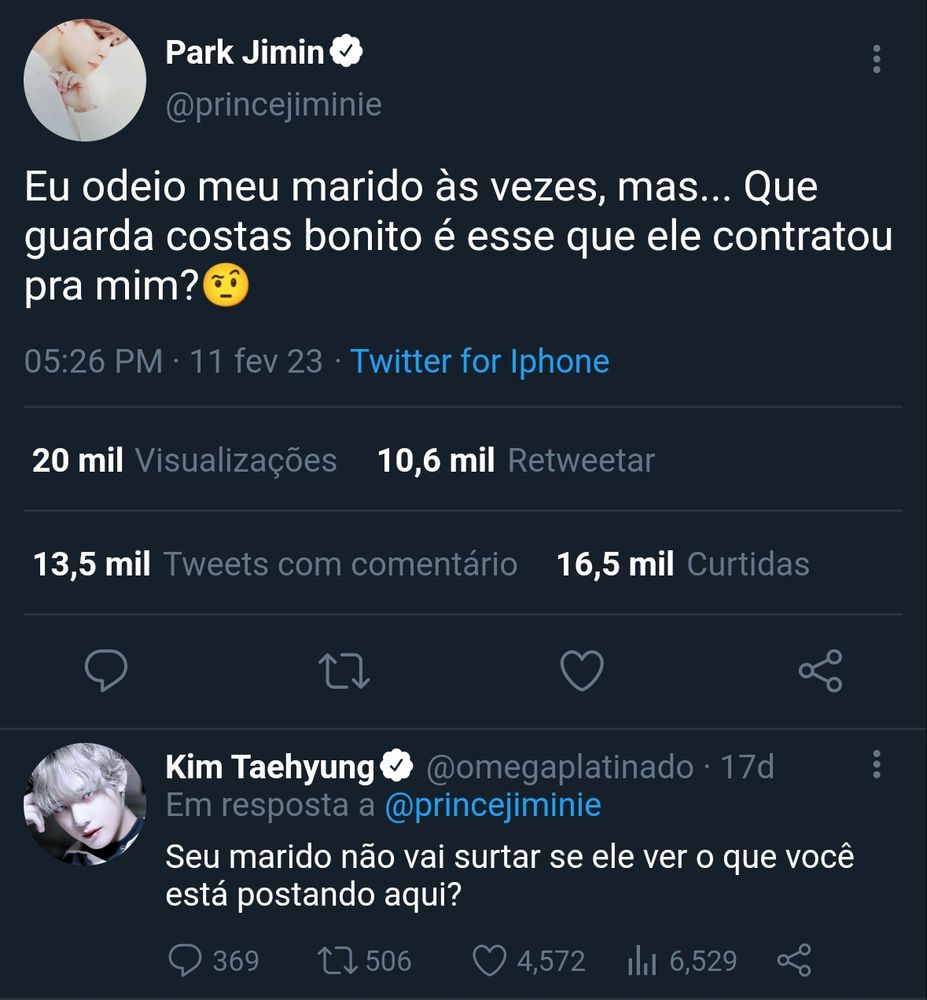The width and height of the screenshot is (927, 1000).
Task: View the 16,5 mil Curtidas list
Action: [683, 564]
